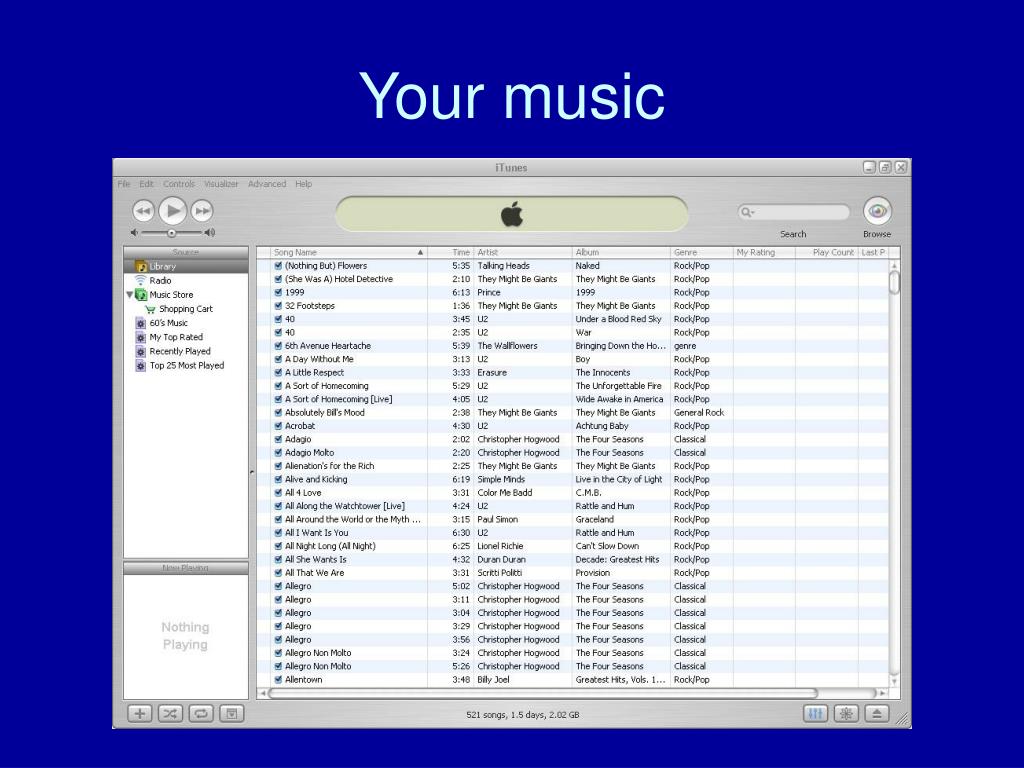The width and height of the screenshot is (1024, 768).
Task: Uncheck A Little Respect checkbox
Action: point(278,372)
